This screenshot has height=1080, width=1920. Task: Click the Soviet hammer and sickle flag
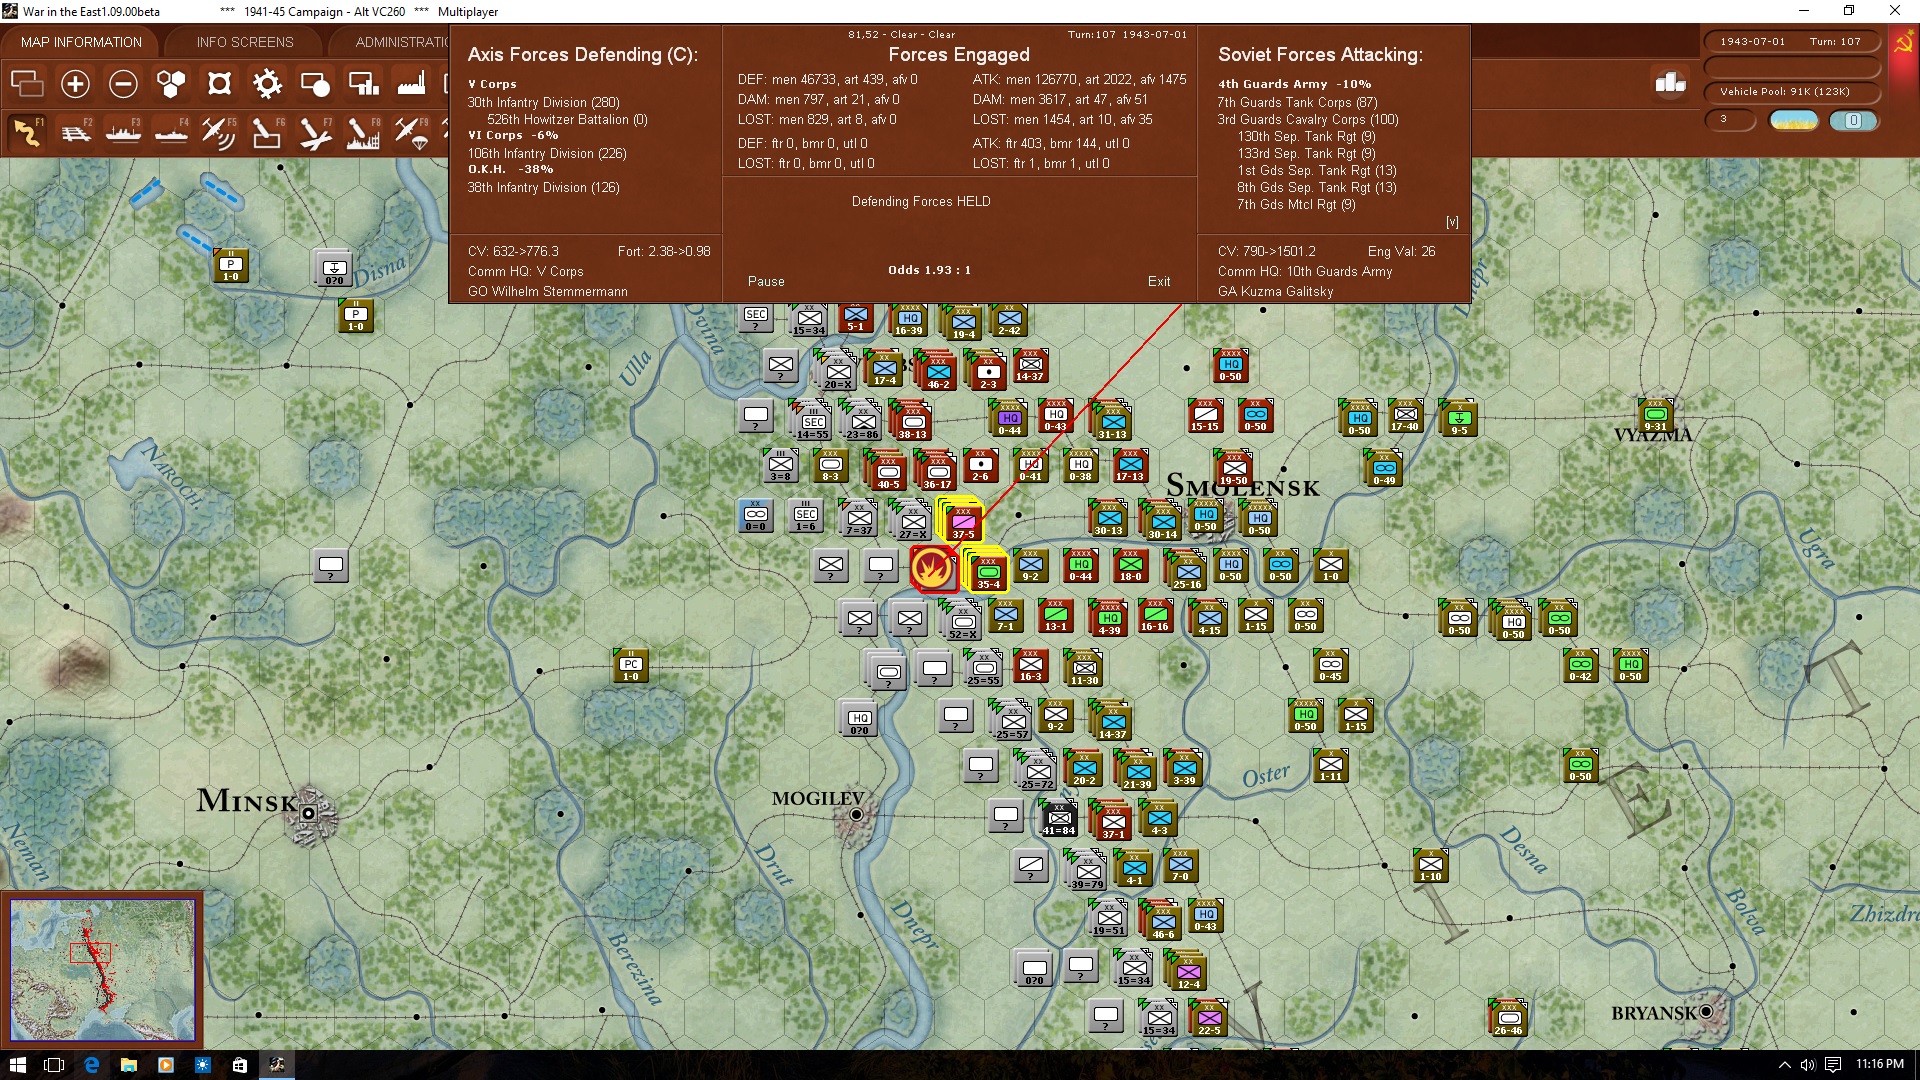pyautogui.click(x=1903, y=42)
